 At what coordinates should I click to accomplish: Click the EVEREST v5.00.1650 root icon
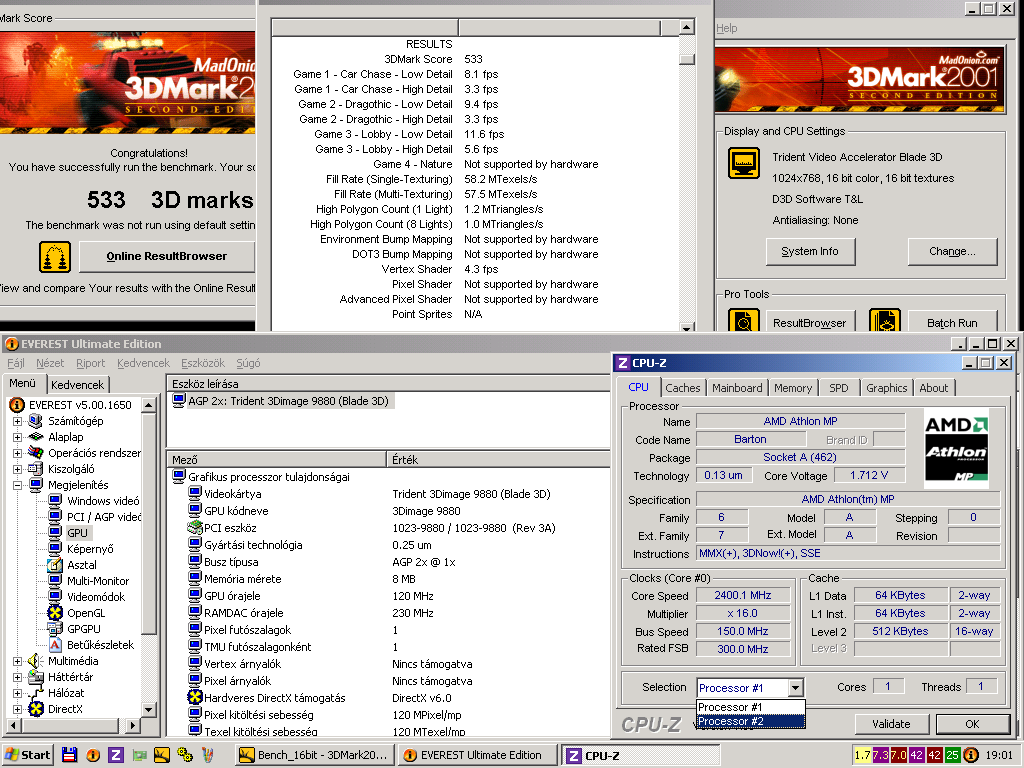pyautogui.click(x=18, y=405)
